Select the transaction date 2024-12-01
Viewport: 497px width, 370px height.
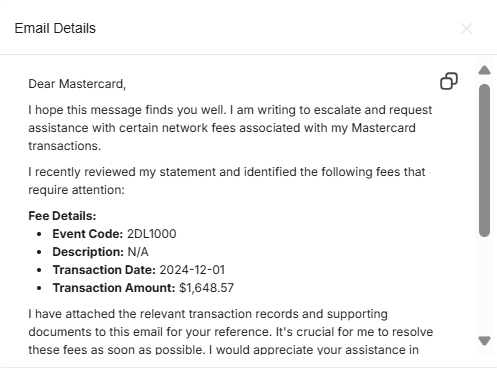coord(192,270)
